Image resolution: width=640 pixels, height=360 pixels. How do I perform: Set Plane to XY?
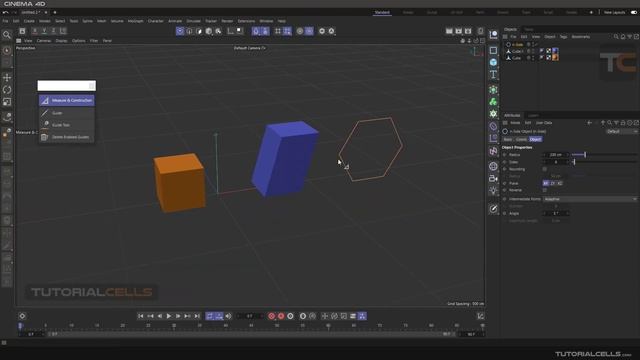point(546,183)
